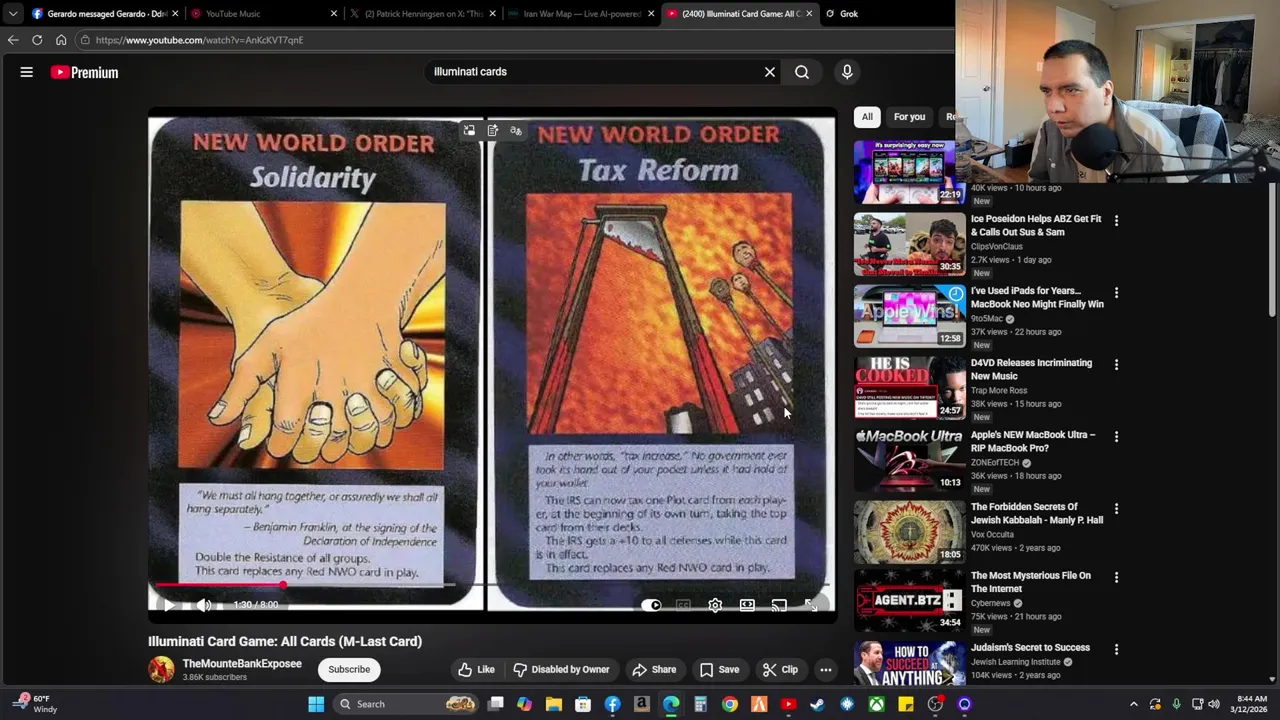Submit search with the magnifier button
Viewport: 1280px width, 720px height.
click(x=802, y=72)
